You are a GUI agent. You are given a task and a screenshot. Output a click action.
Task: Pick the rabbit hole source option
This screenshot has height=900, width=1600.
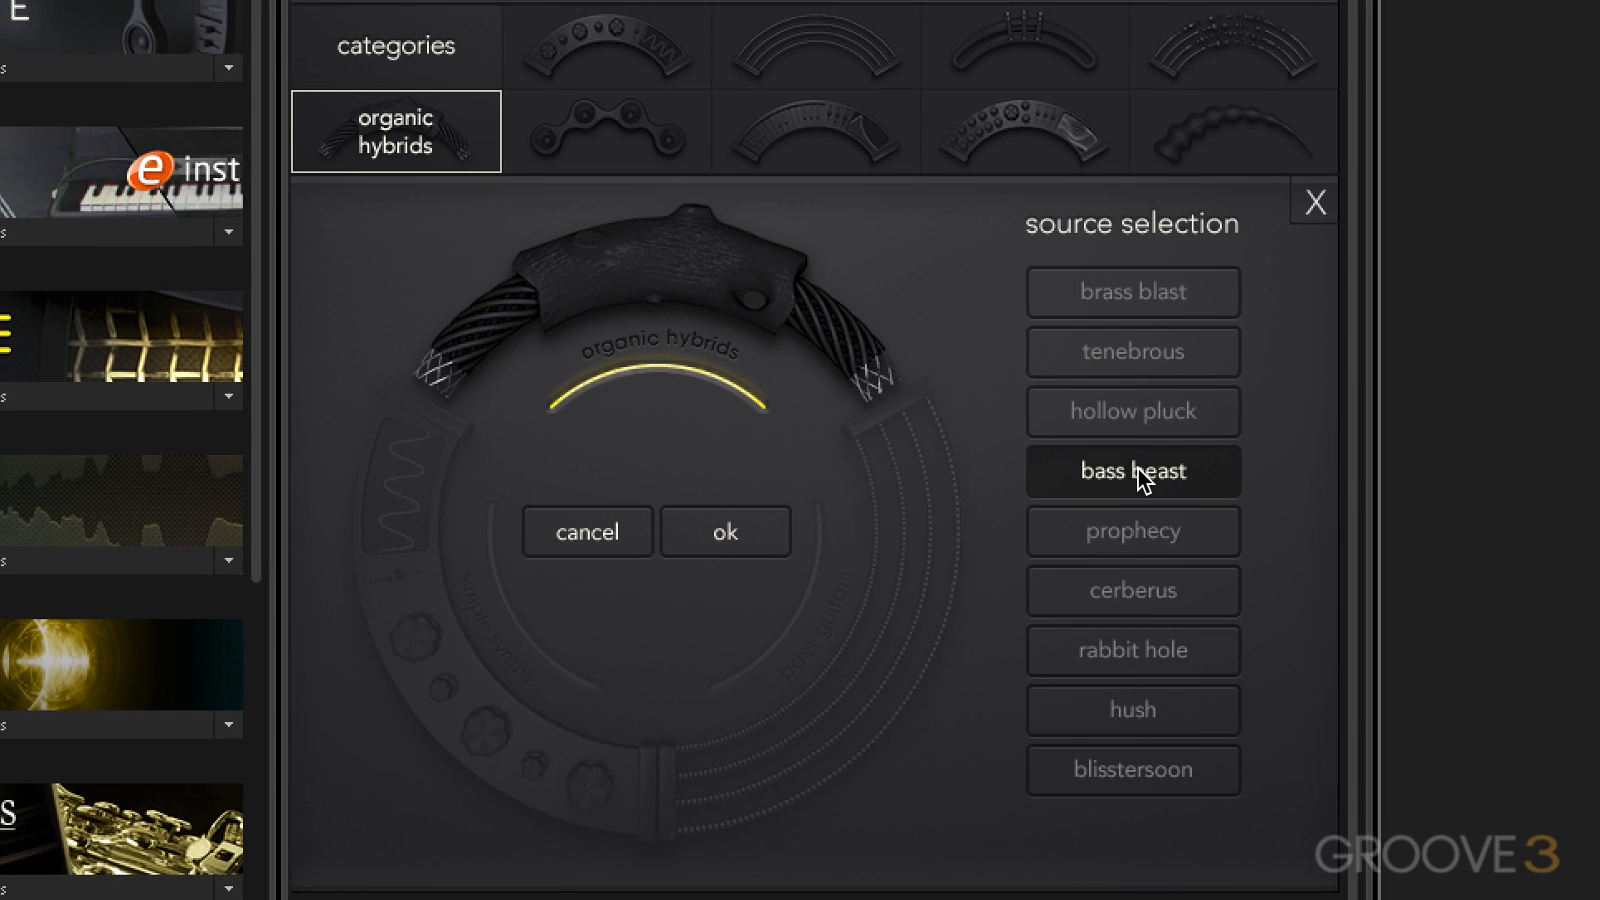[x=1133, y=650]
